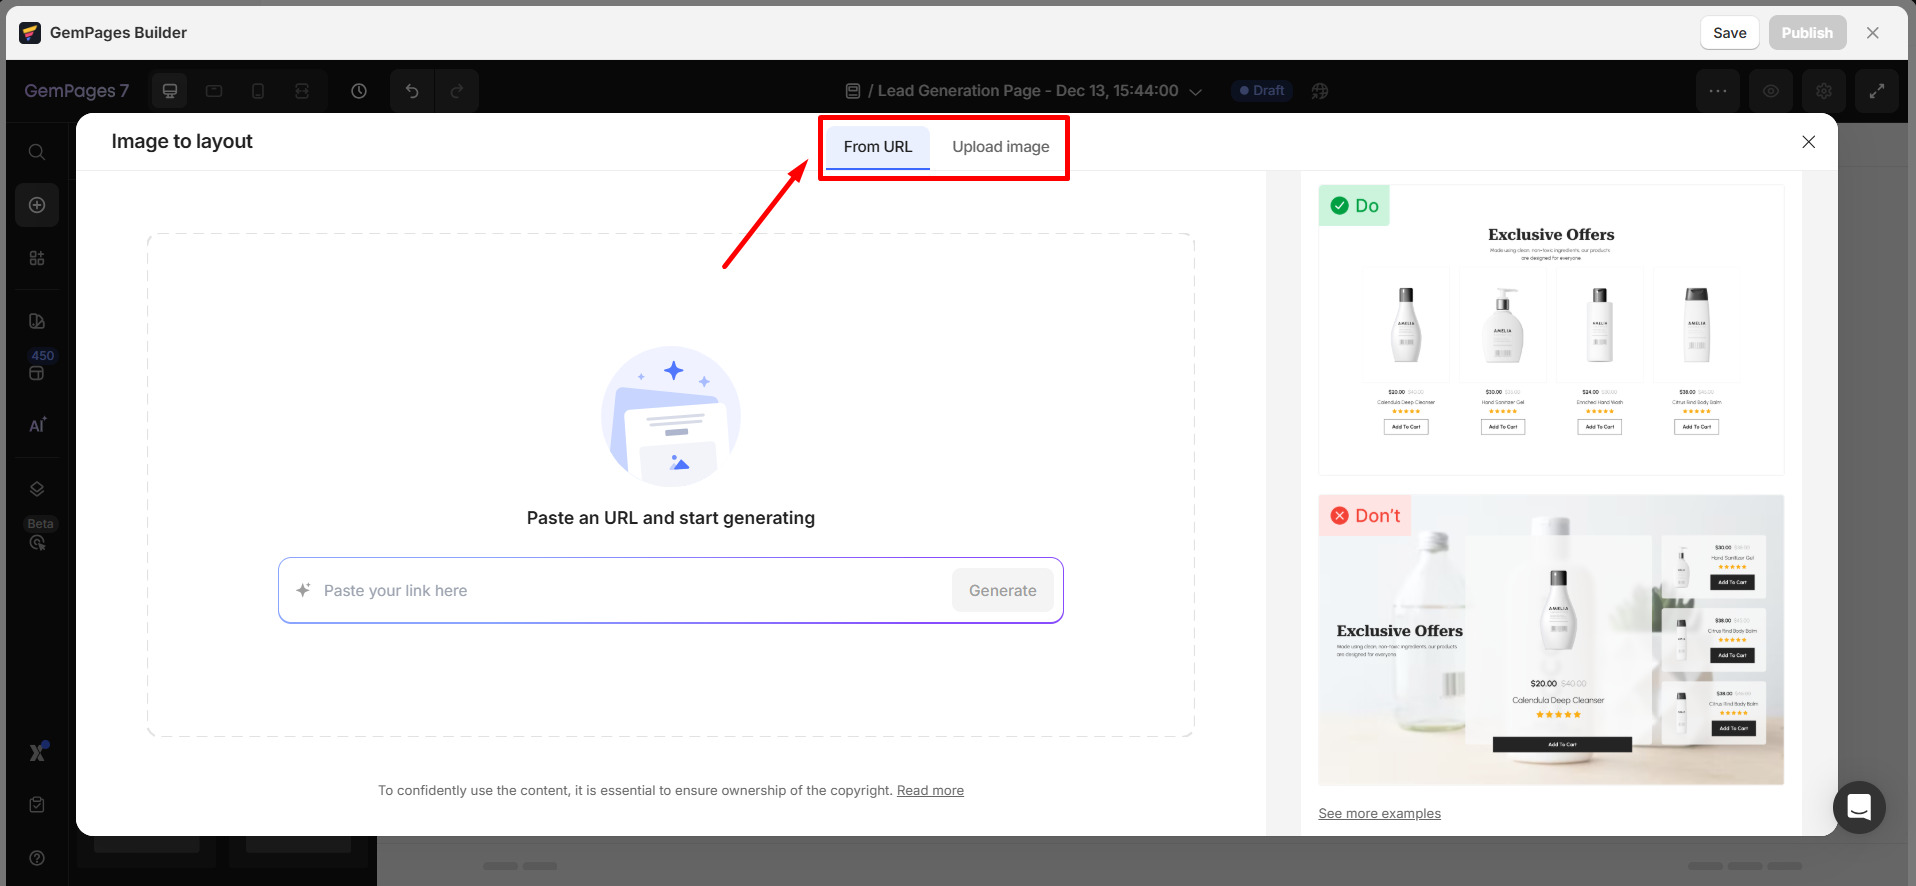Click the Draft status badge
The width and height of the screenshot is (1916, 886).
tap(1262, 91)
